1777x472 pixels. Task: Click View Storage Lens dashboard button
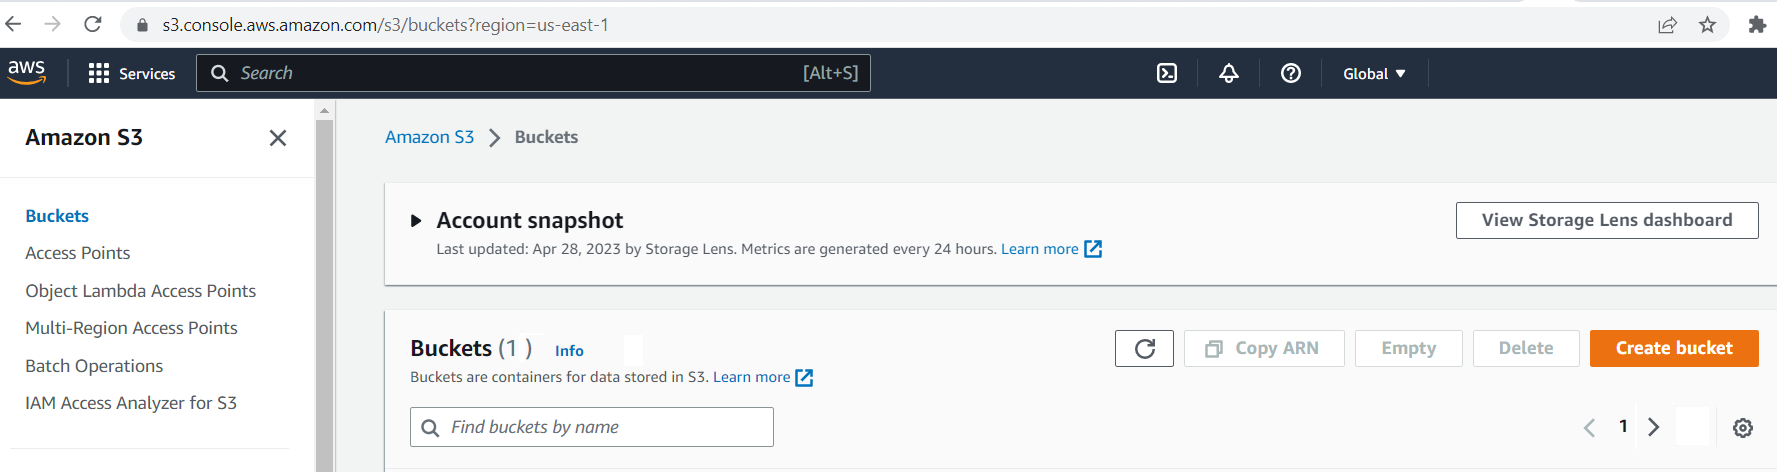1606,220
